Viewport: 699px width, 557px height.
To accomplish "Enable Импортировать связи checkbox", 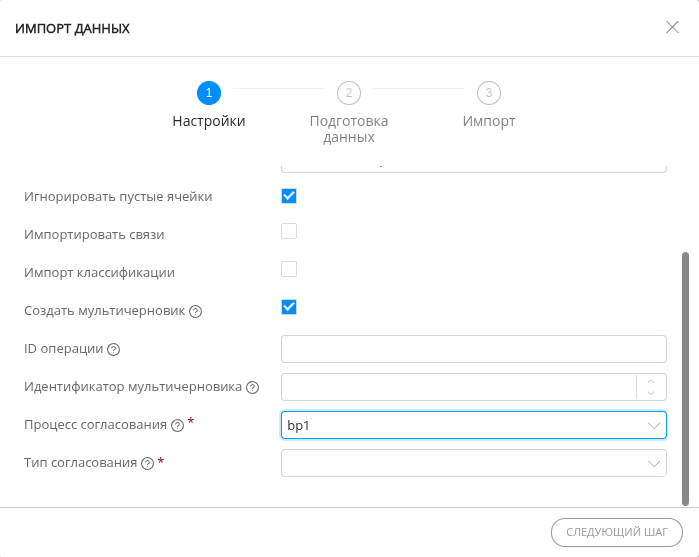I will [x=289, y=232].
